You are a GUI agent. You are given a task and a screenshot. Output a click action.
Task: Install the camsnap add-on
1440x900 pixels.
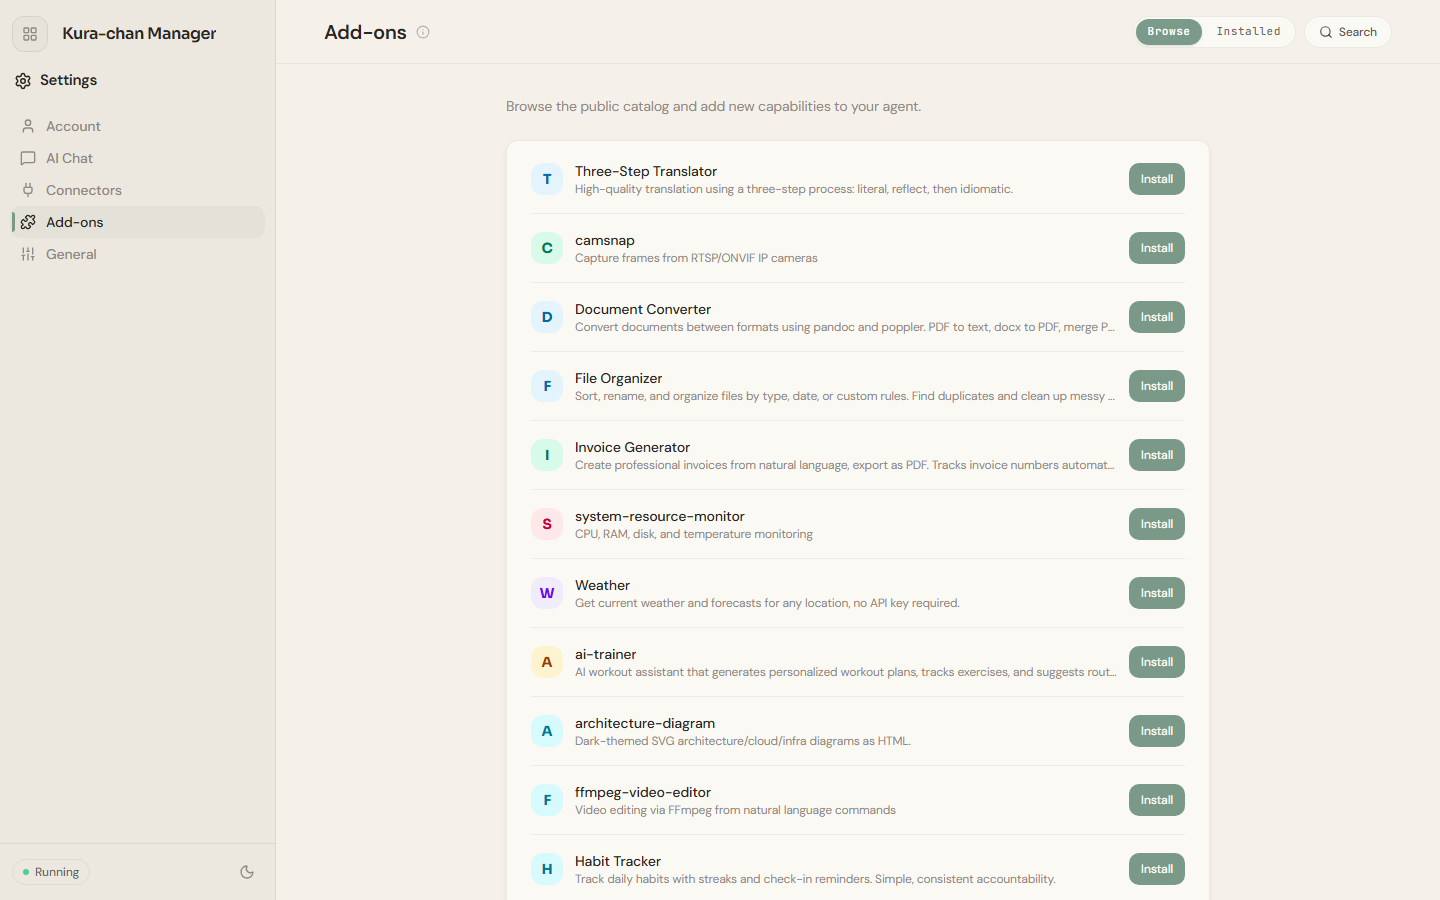(x=1156, y=248)
